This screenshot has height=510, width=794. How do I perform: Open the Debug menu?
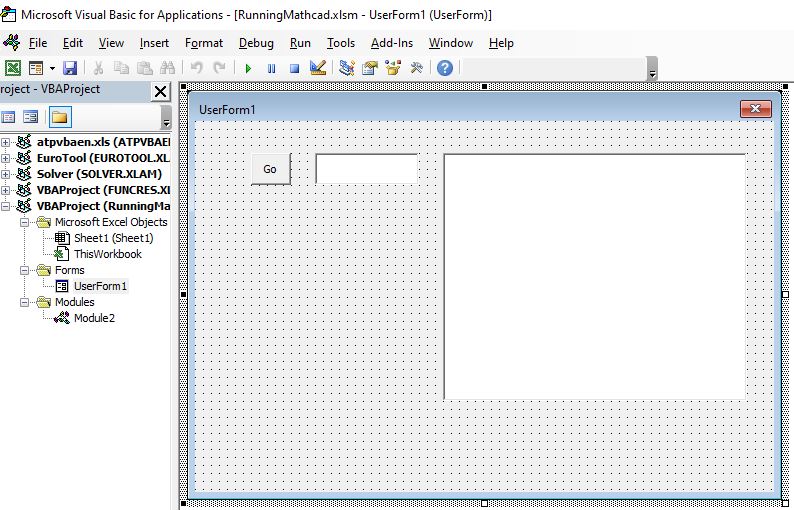tap(256, 43)
